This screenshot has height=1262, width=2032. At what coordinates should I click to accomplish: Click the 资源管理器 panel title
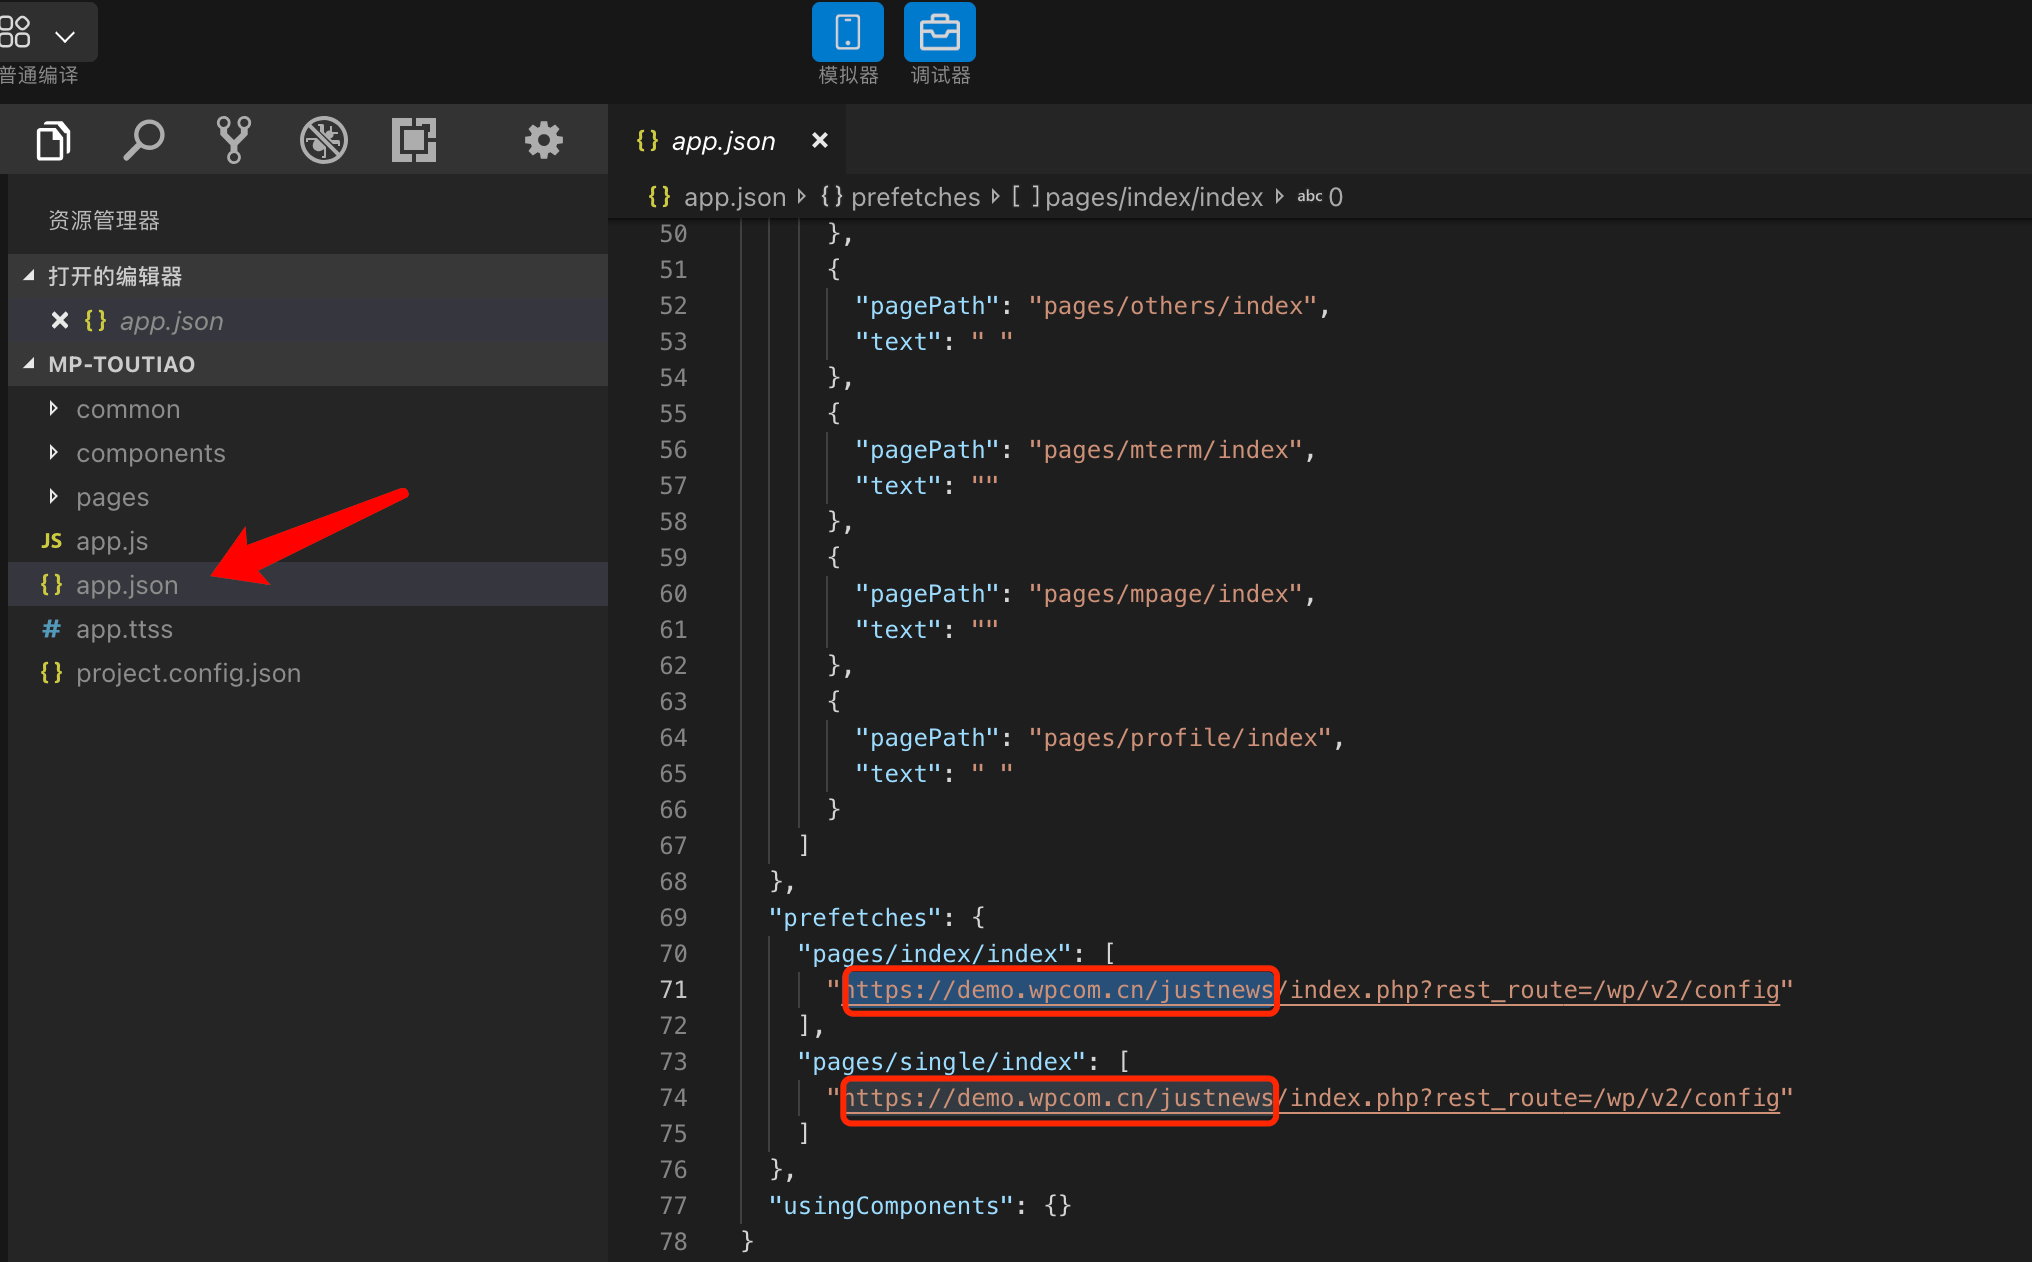point(104,220)
